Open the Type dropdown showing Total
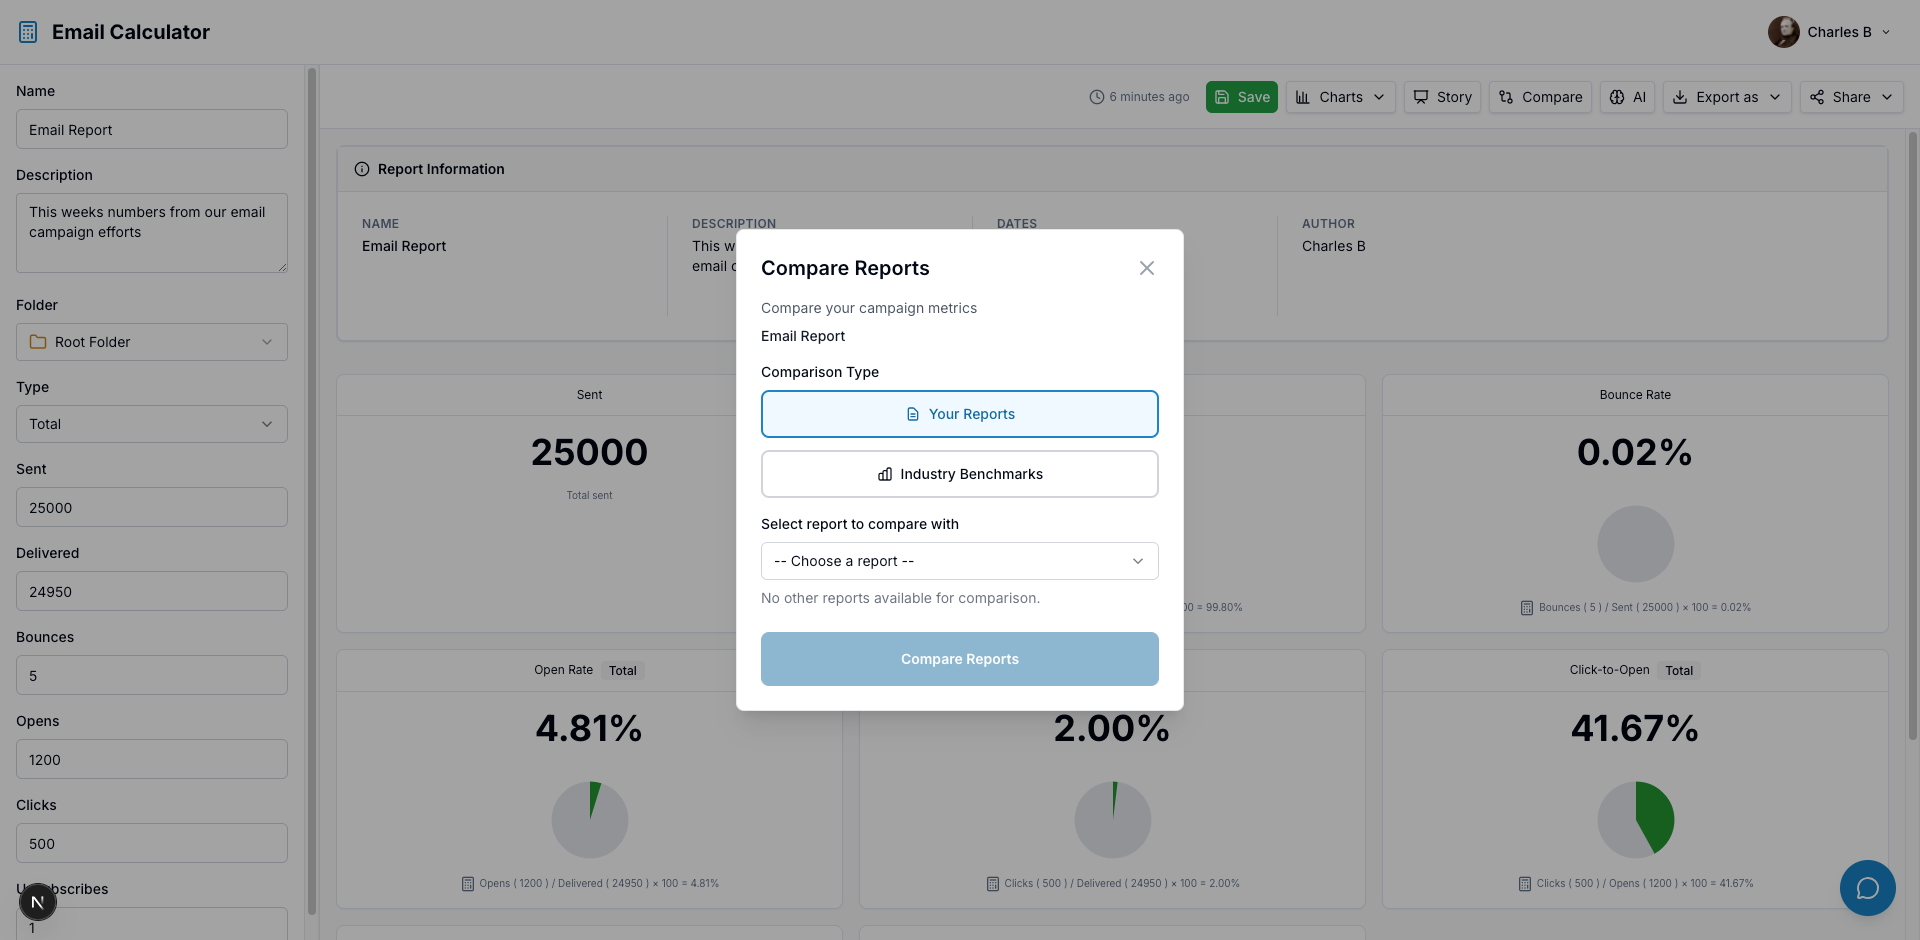This screenshot has height=940, width=1920. point(151,423)
